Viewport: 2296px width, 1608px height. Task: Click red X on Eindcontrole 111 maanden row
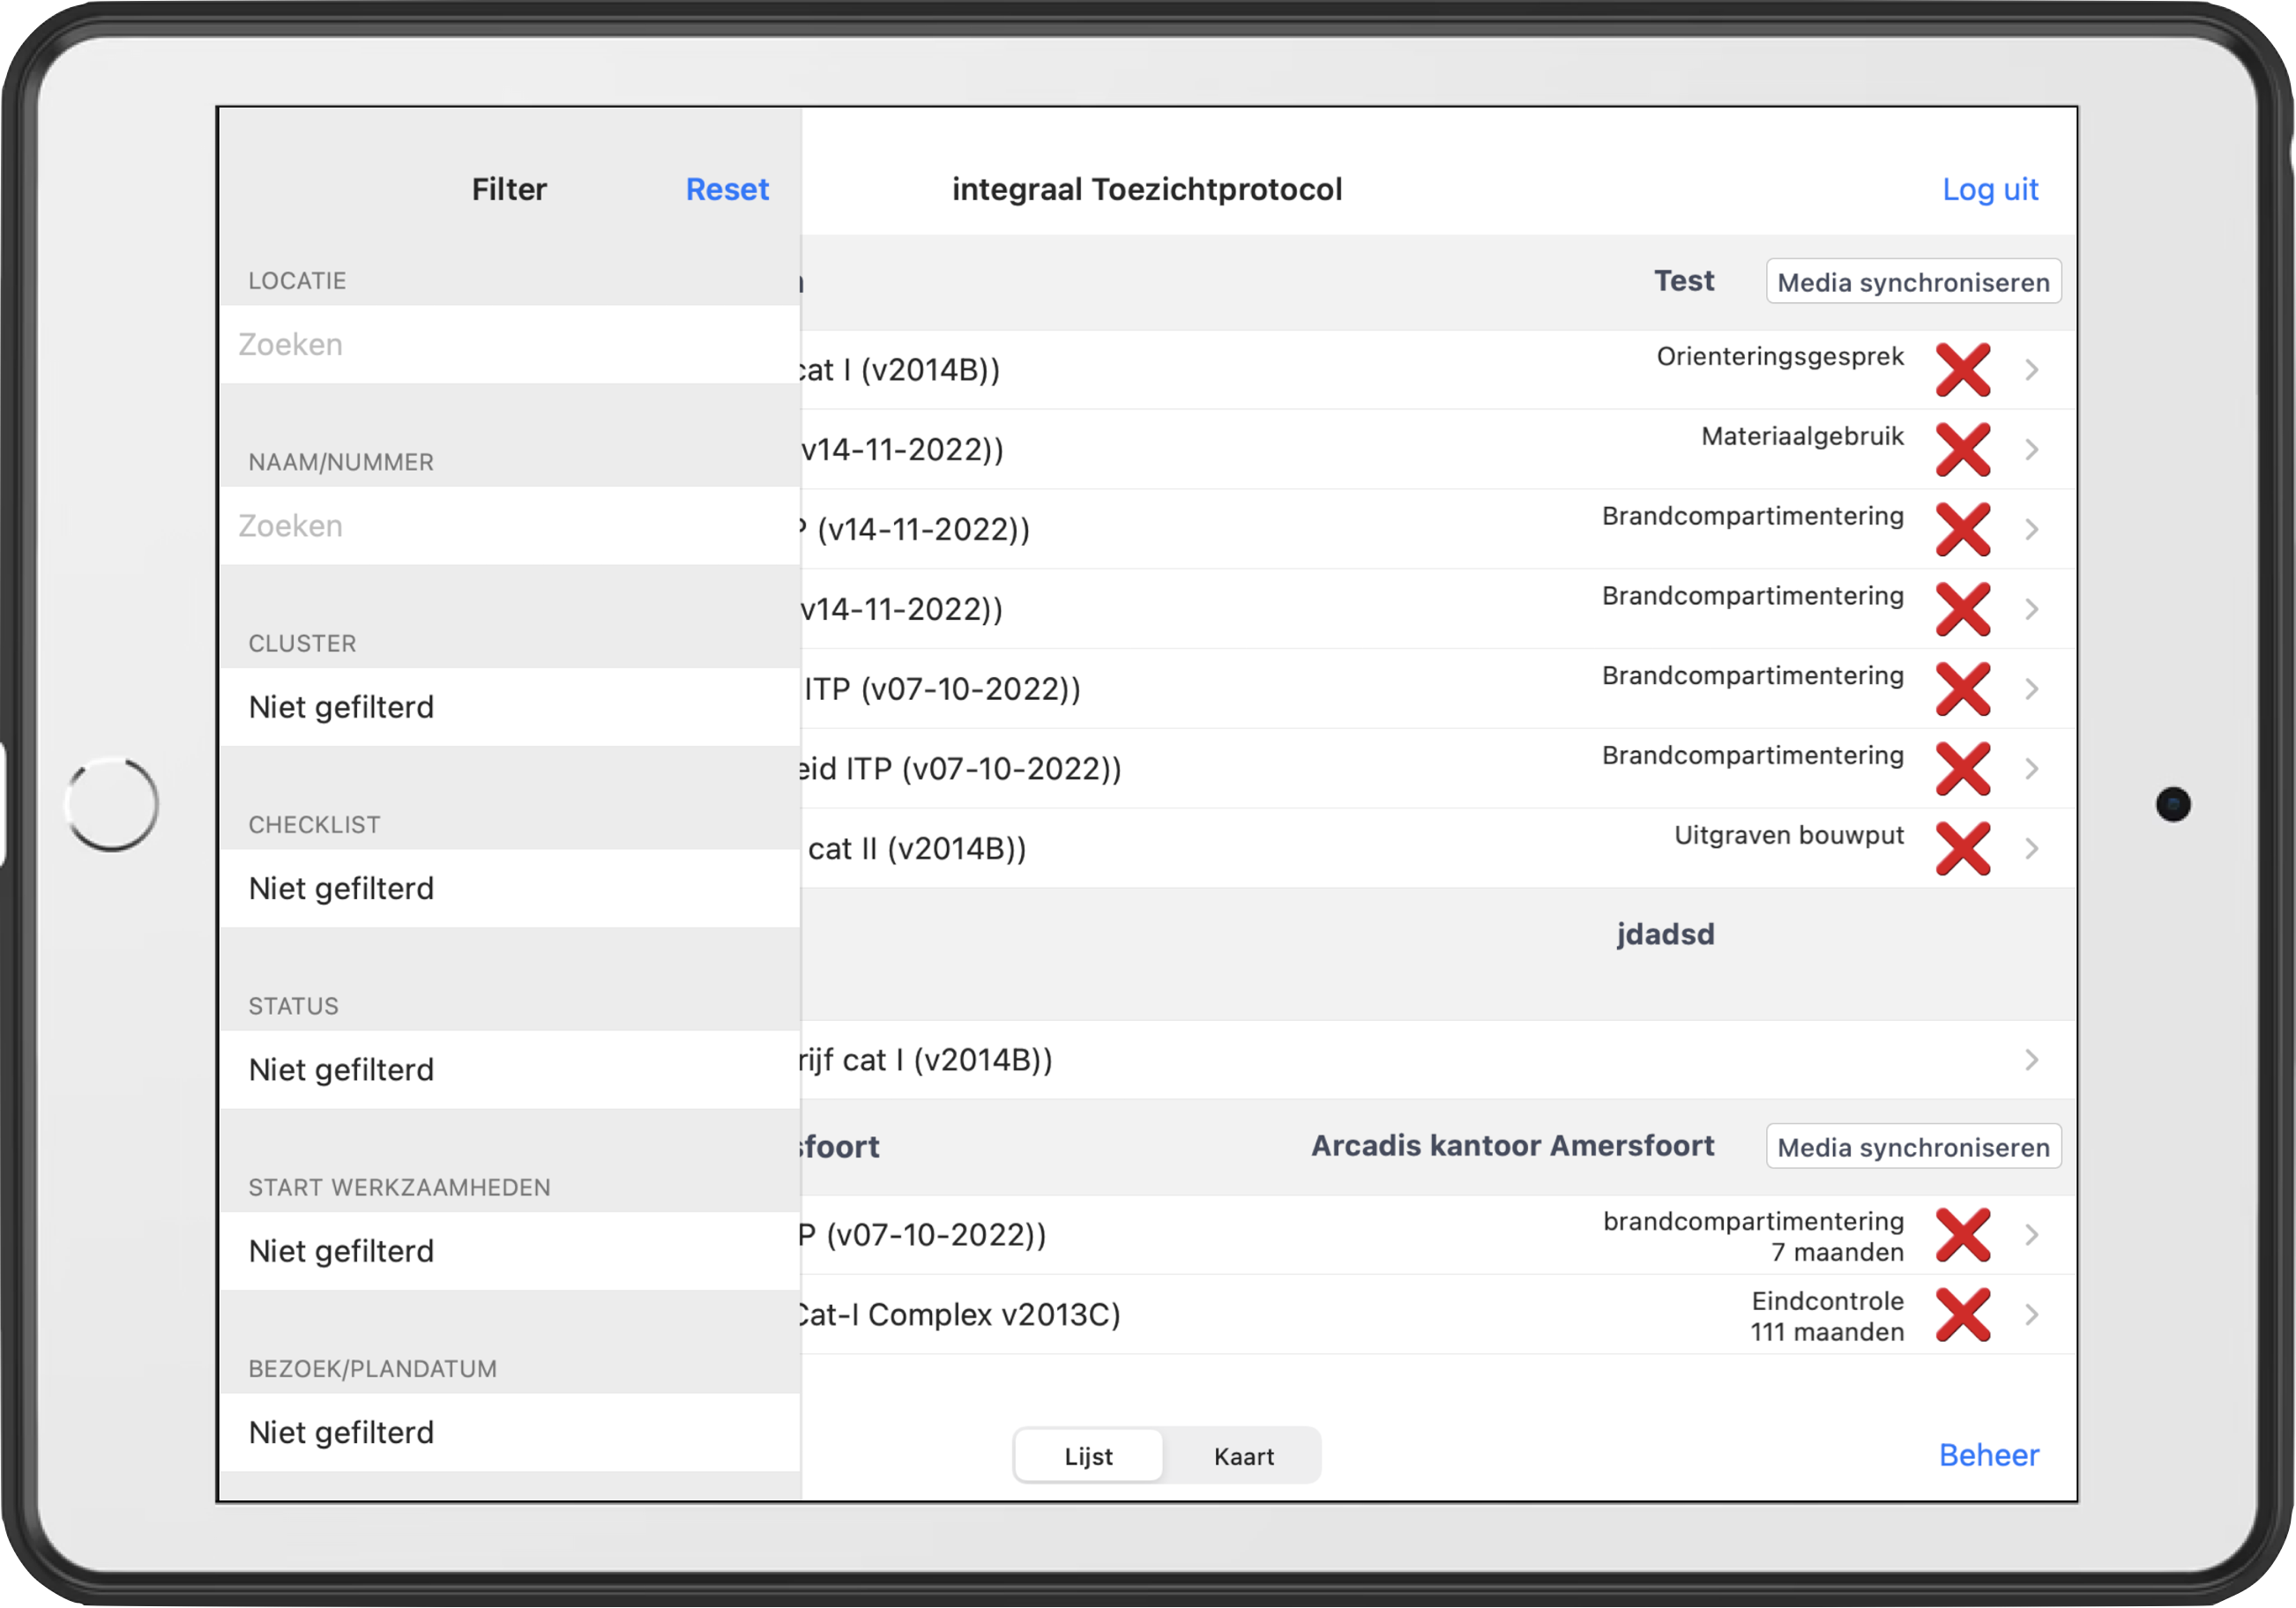pyautogui.click(x=1962, y=1315)
